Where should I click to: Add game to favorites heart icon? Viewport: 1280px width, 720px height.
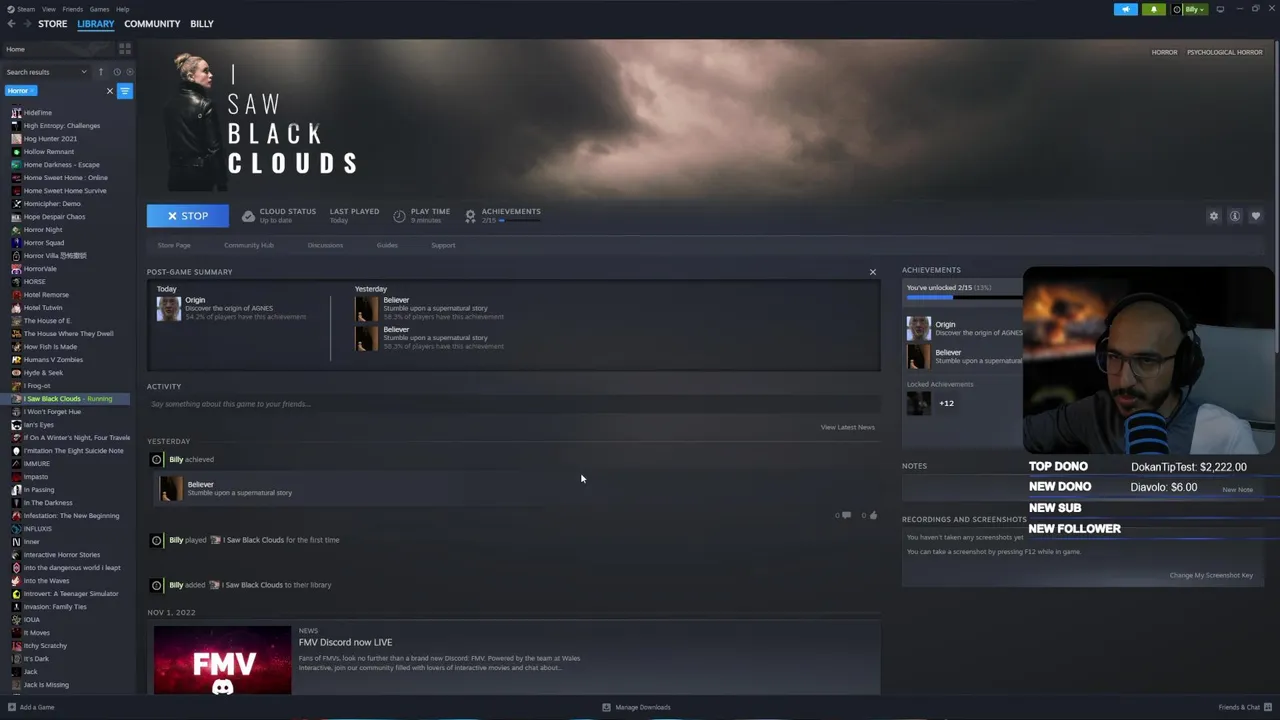coord(1256,216)
